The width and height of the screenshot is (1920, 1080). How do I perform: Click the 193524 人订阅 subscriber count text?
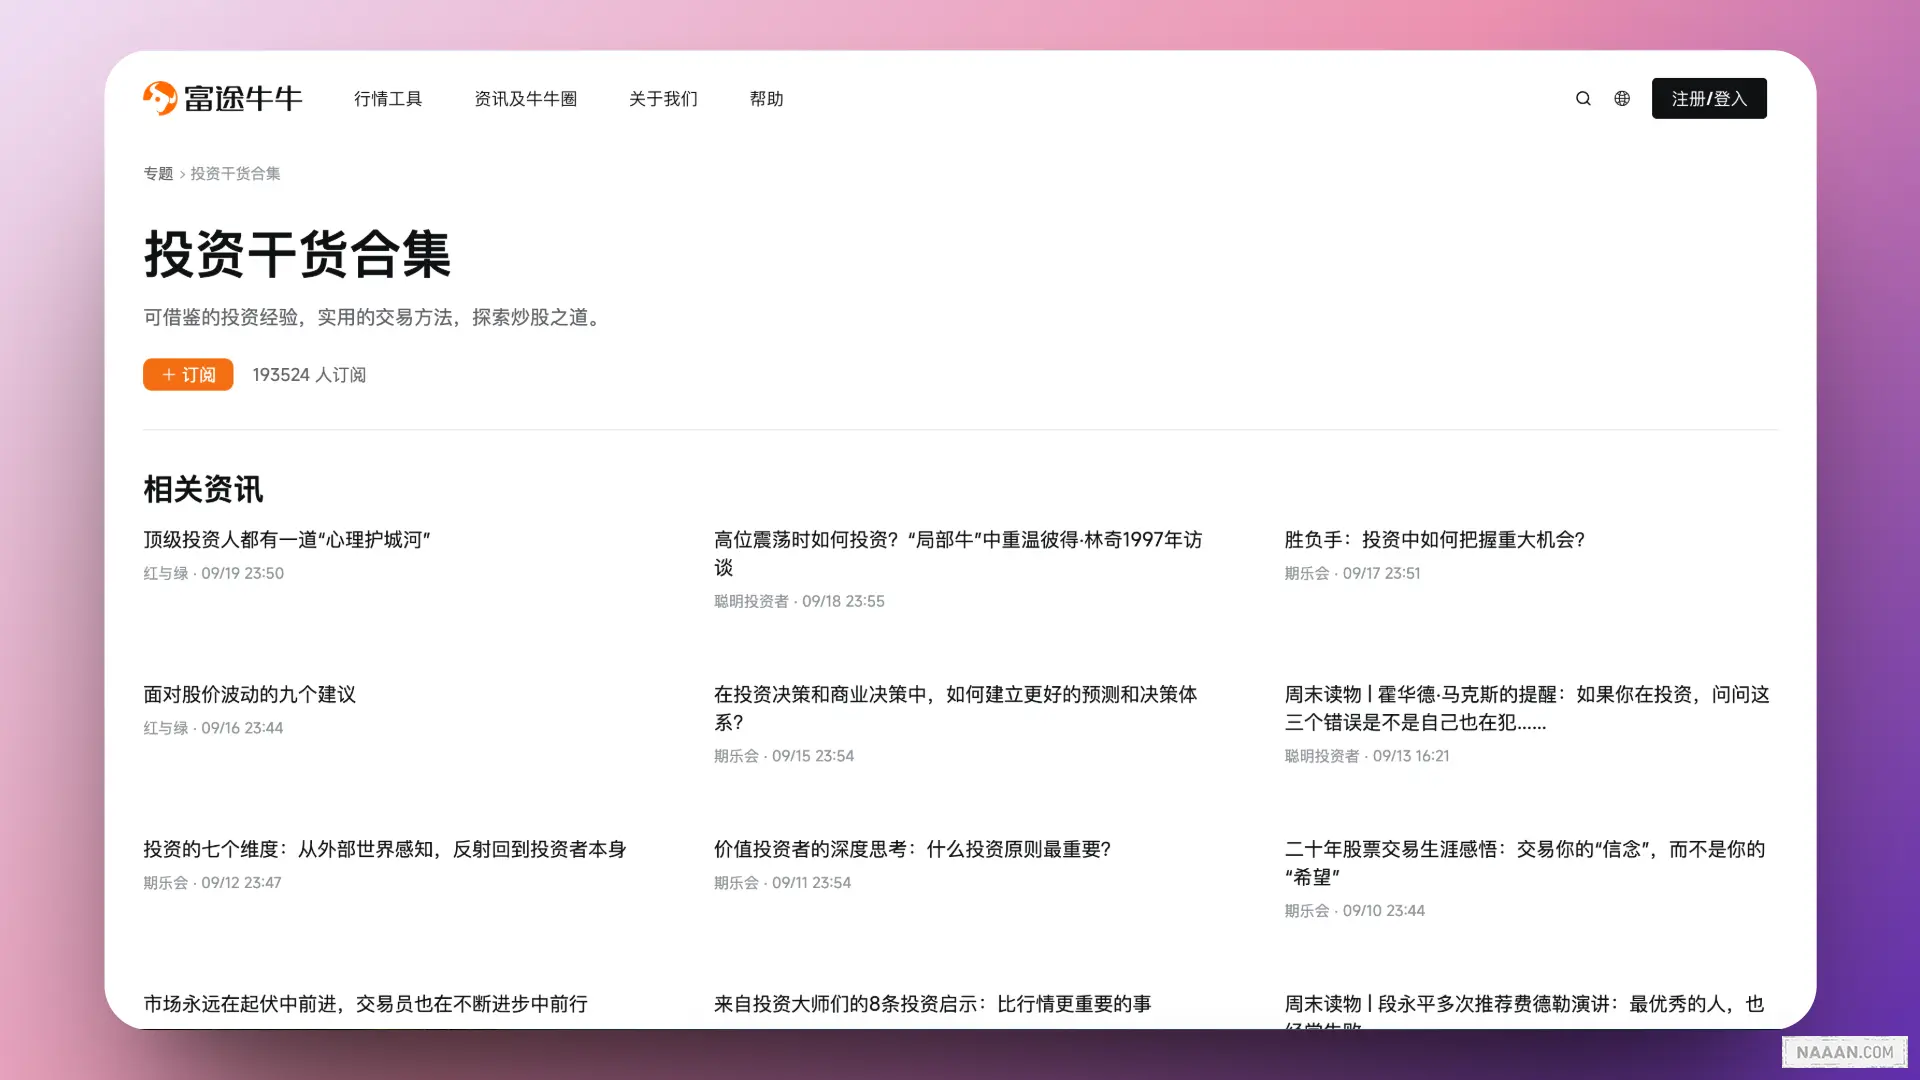click(309, 374)
